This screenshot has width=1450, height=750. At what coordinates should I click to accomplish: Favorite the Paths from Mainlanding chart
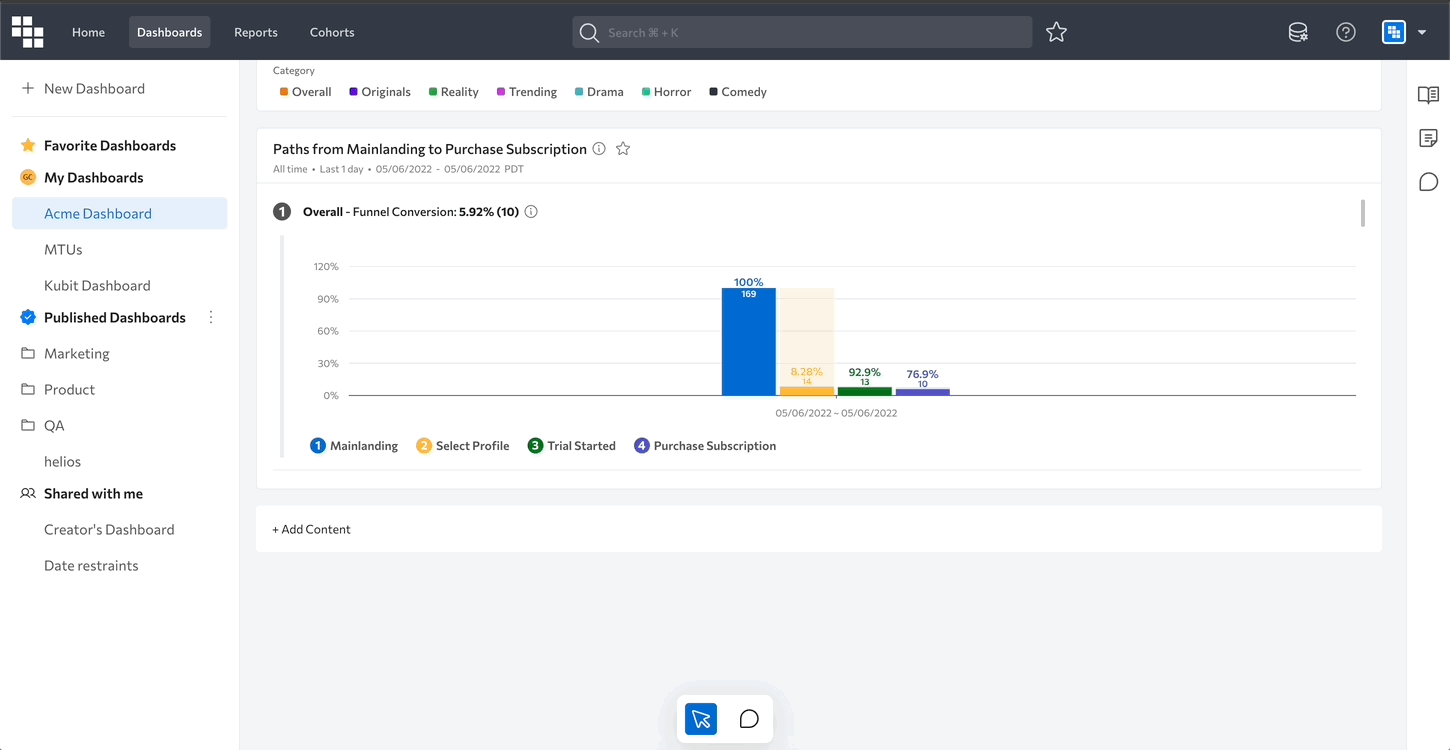point(623,149)
